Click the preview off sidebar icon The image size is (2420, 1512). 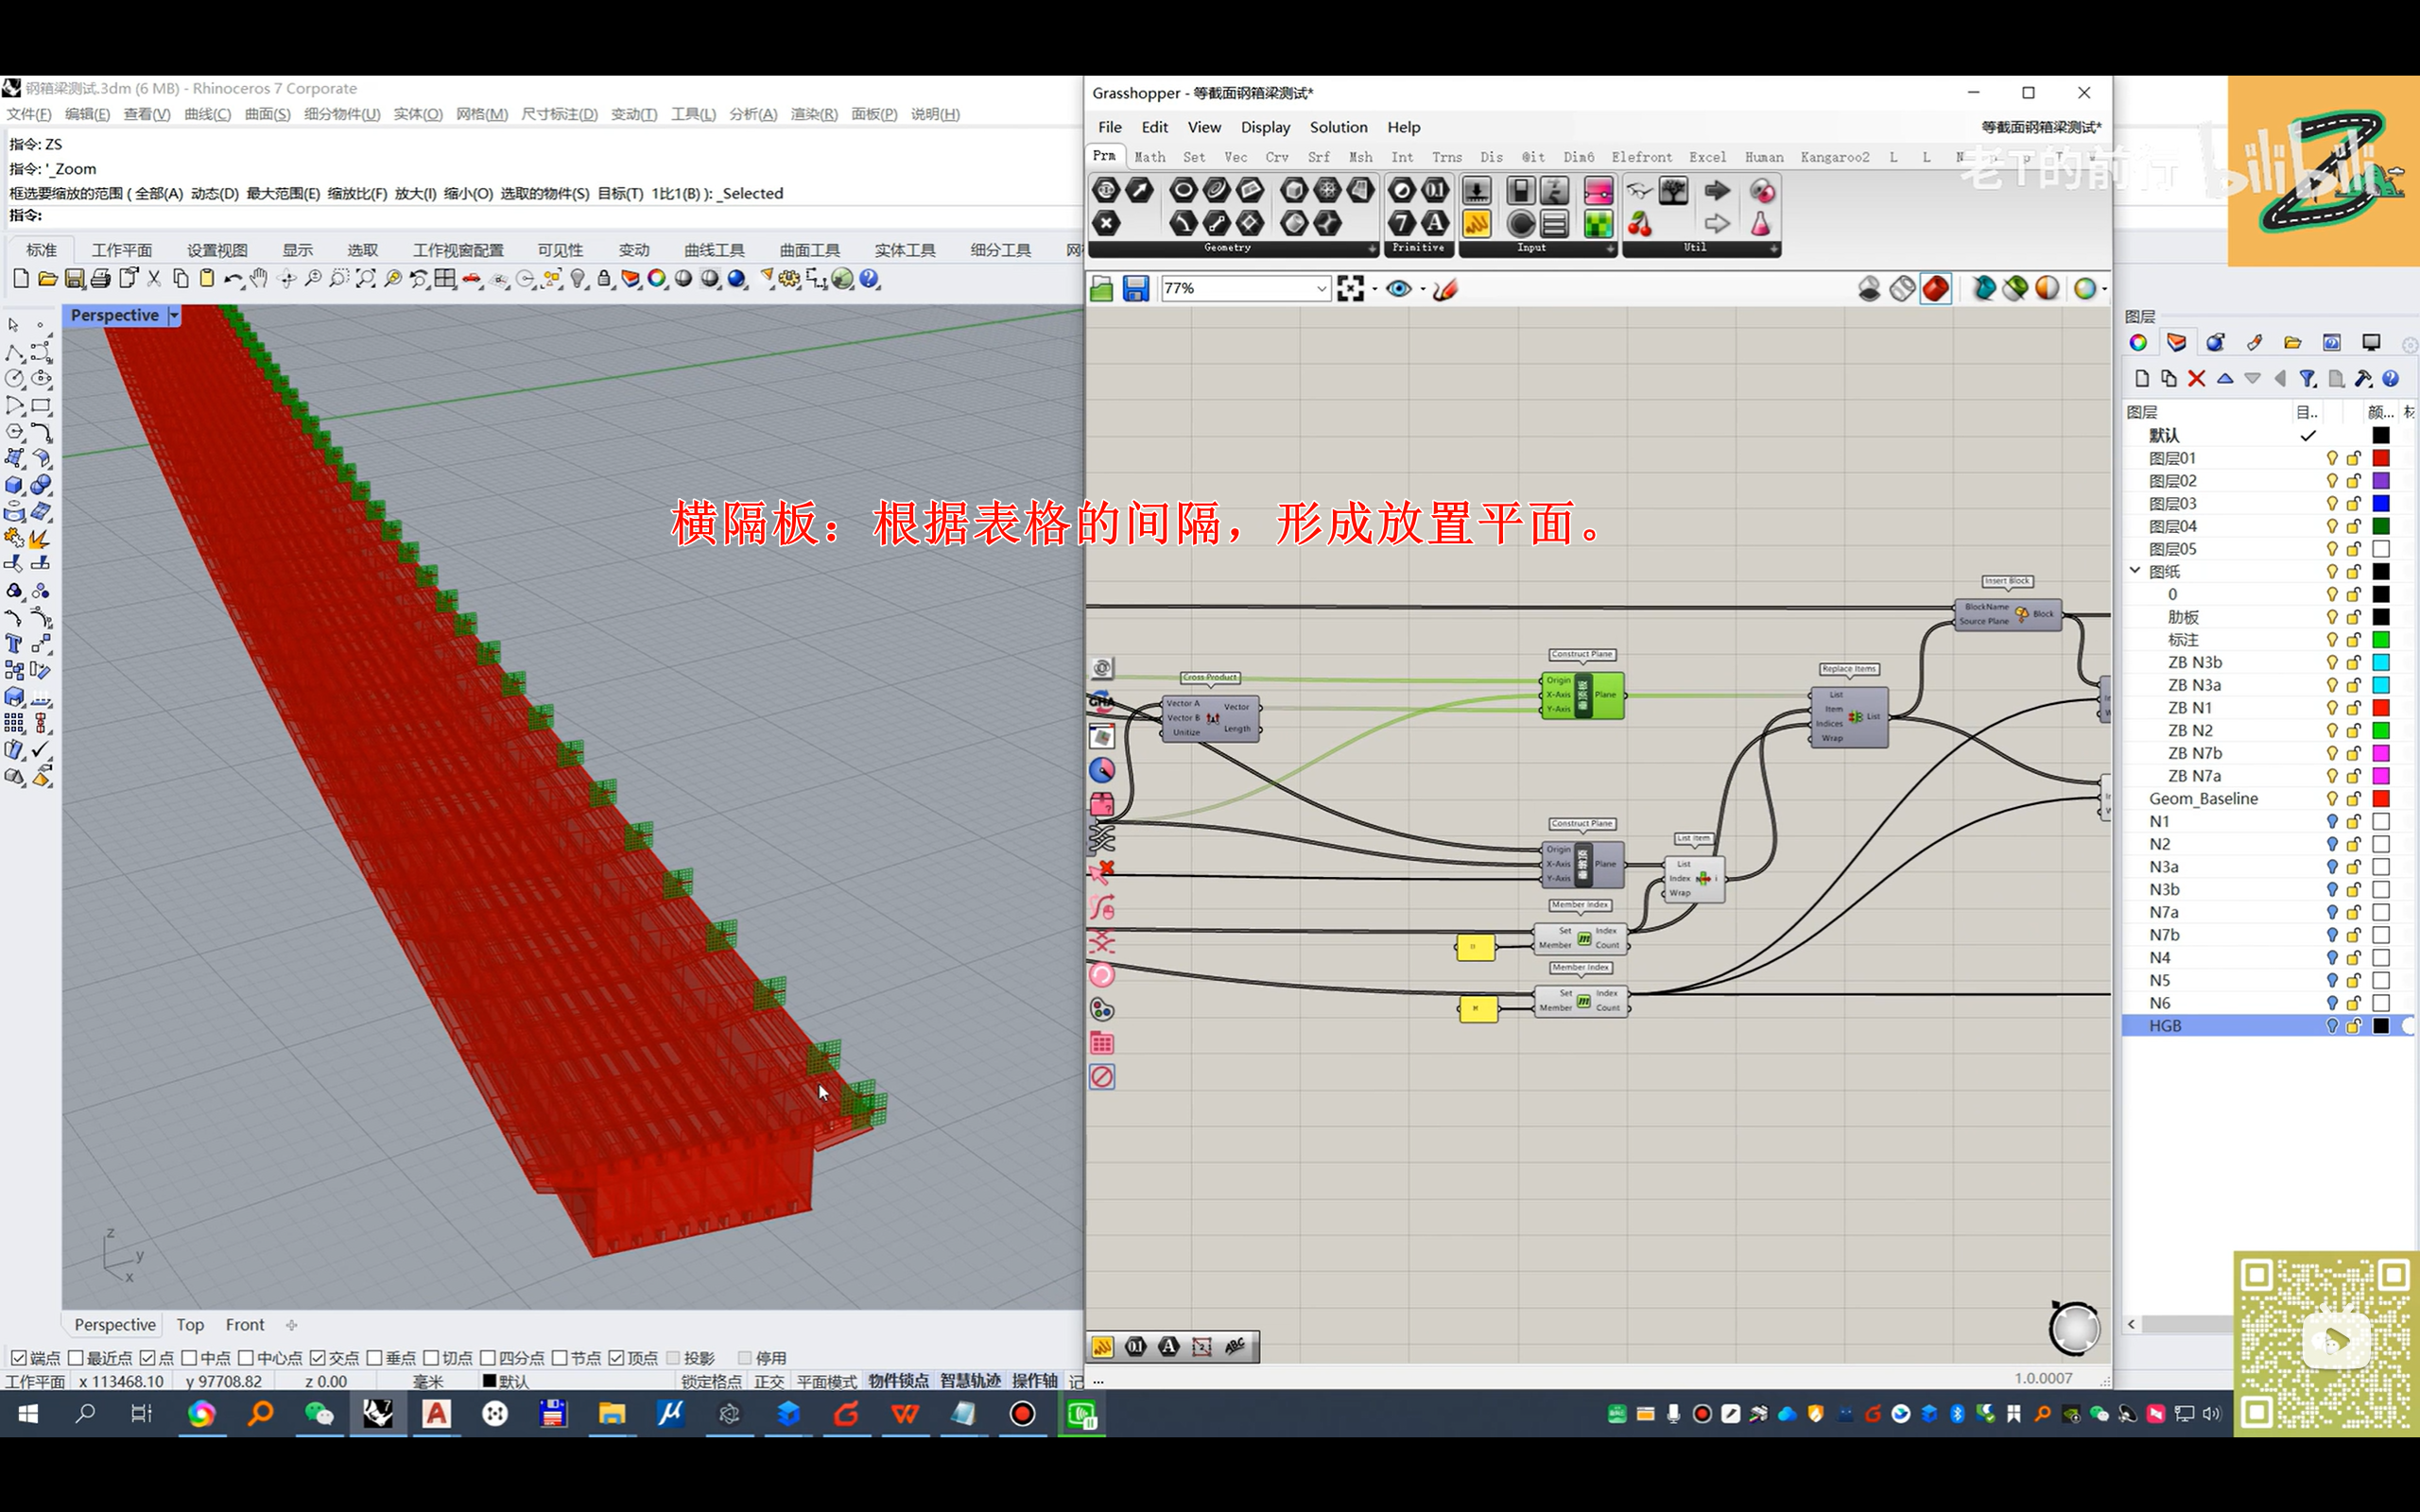pos(1101,1077)
